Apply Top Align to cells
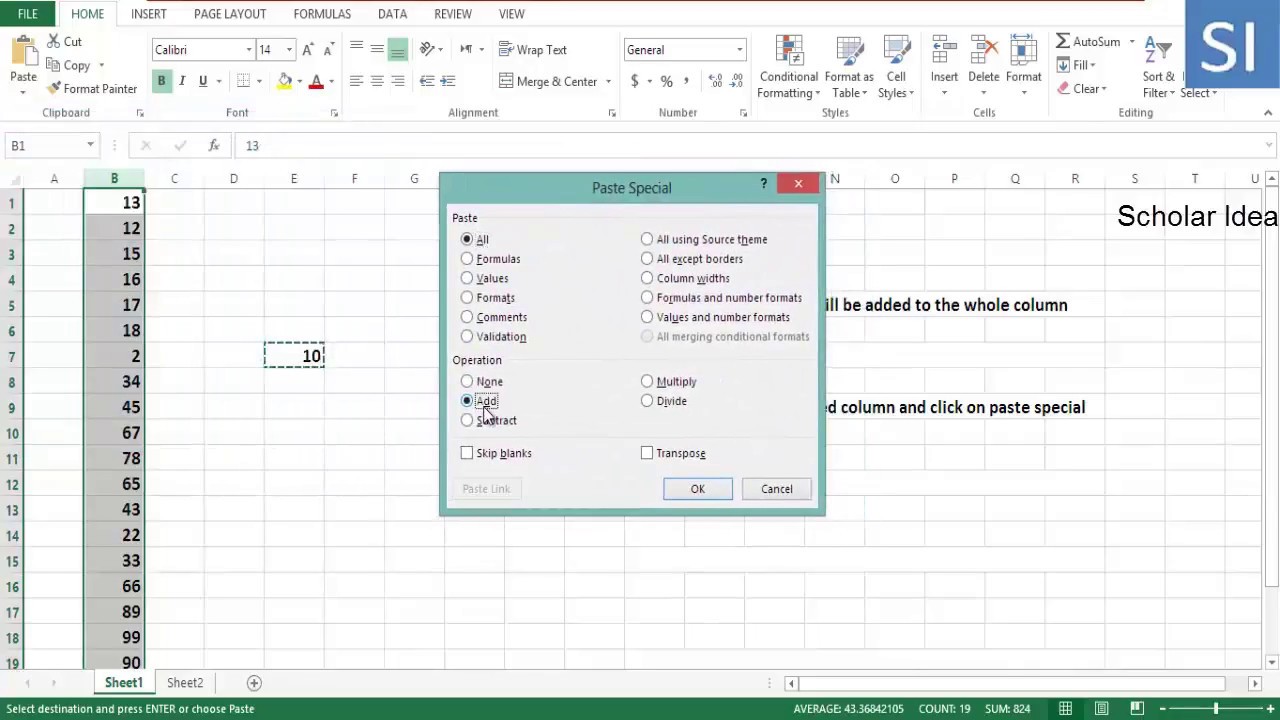Image resolution: width=1280 pixels, height=720 pixels. 356,49
